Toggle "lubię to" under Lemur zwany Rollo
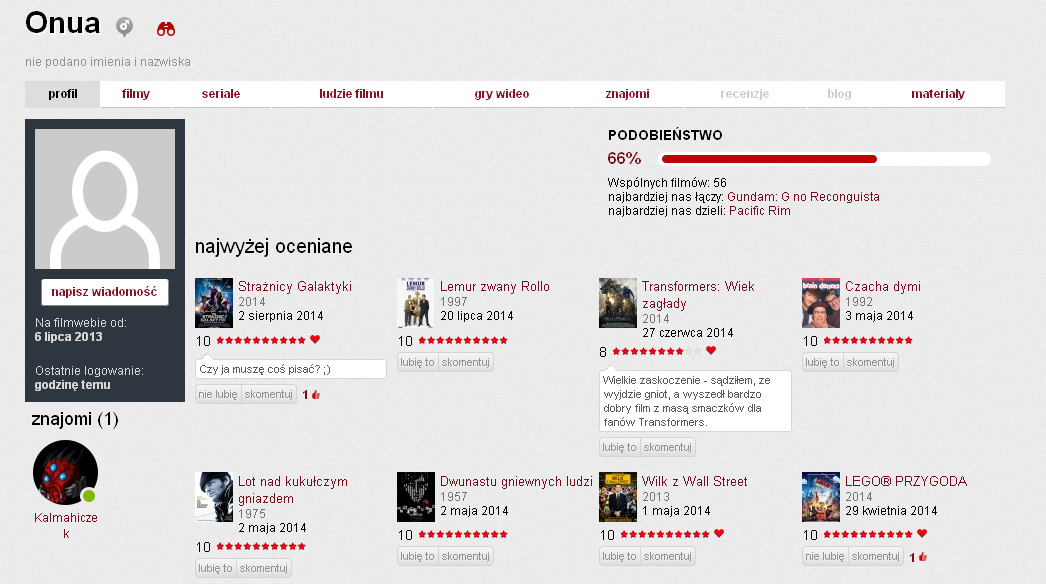1046x584 pixels. coord(416,362)
